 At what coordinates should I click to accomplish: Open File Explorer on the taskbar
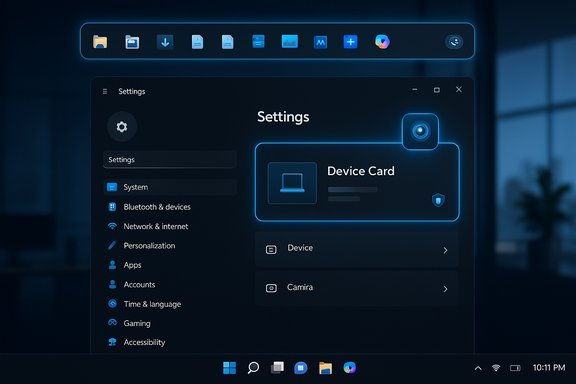click(x=325, y=368)
